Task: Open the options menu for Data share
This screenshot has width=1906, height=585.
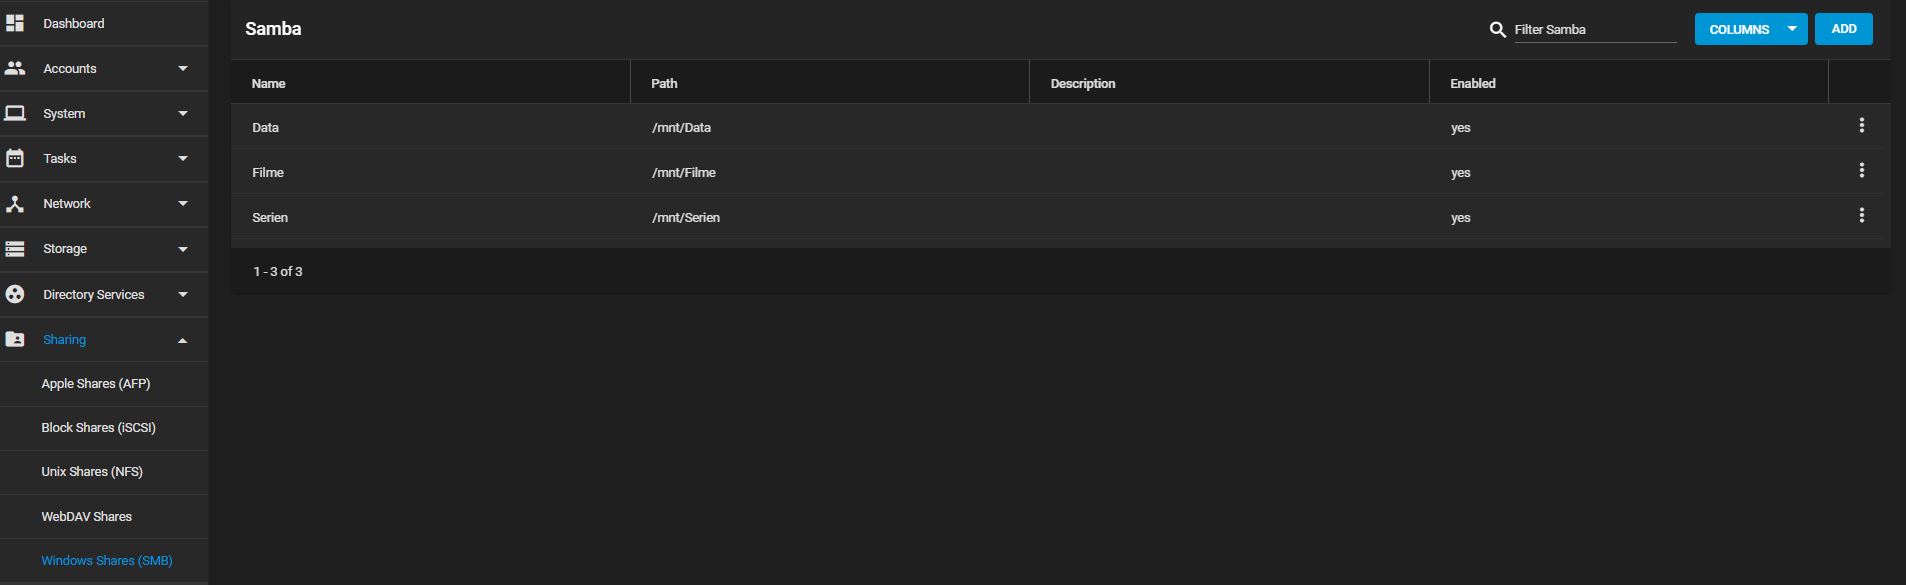Action: tap(1861, 125)
